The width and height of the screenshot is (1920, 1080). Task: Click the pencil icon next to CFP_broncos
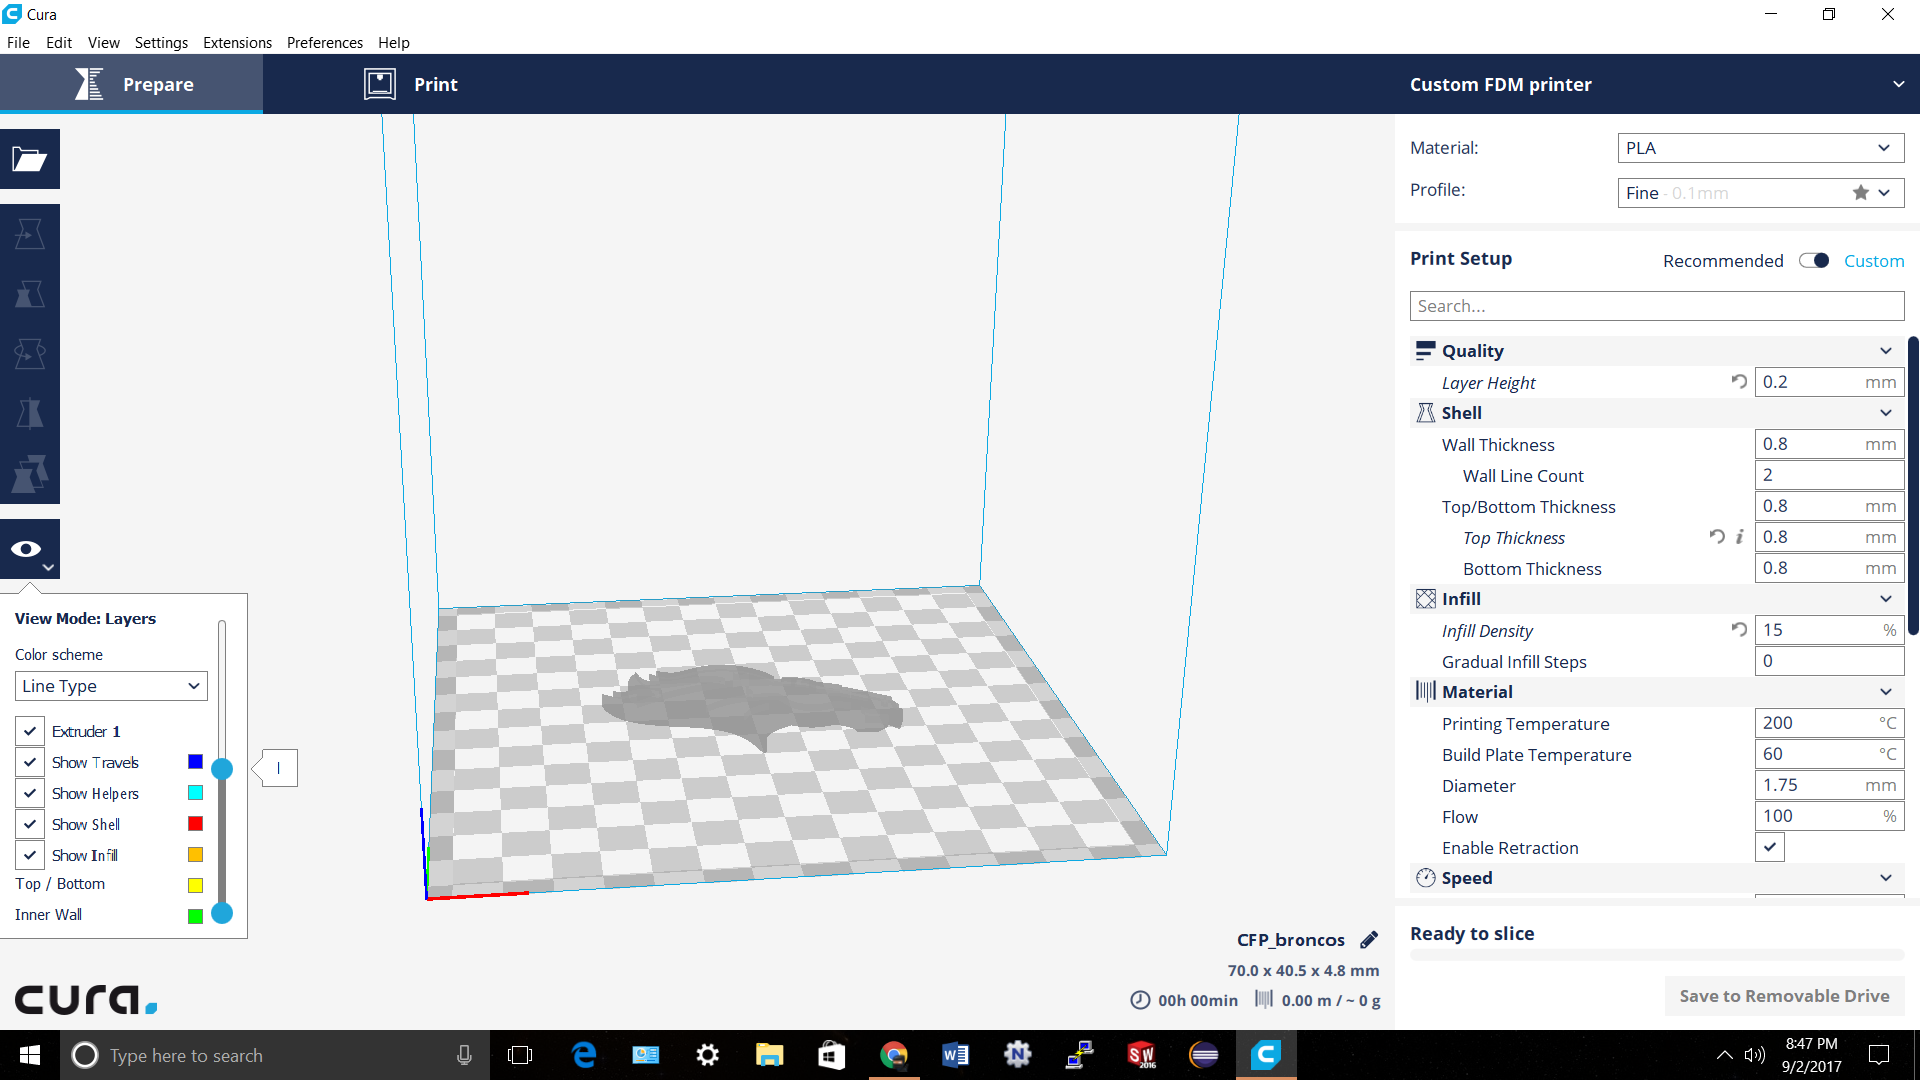tap(1369, 940)
